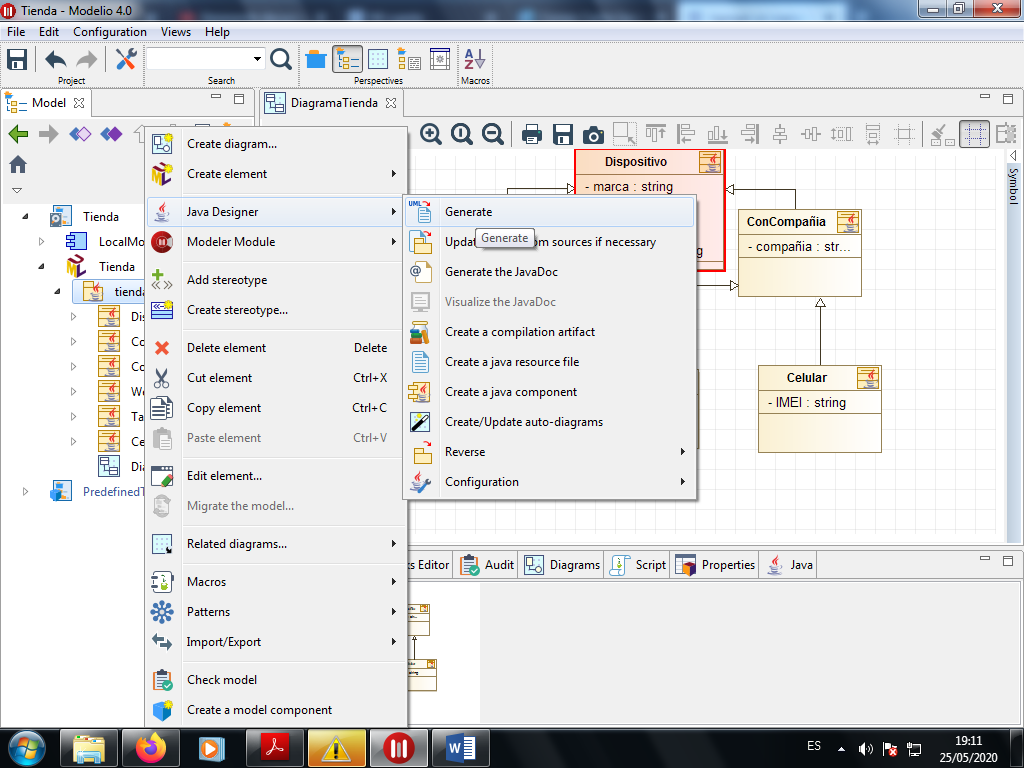The image size is (1024, 768).
Task: Click in the search input field
Action: click(199, 59)
